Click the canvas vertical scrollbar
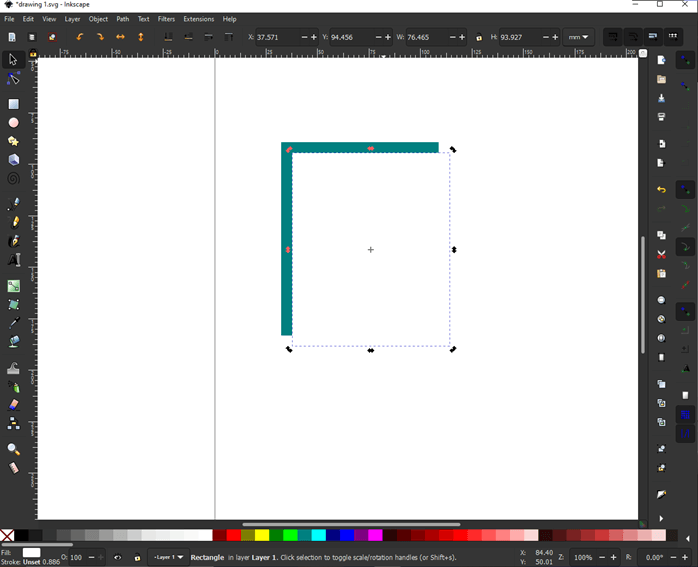The width and height of the screenshot is (698, 567). pyautogui.click(x=643, y=295)
